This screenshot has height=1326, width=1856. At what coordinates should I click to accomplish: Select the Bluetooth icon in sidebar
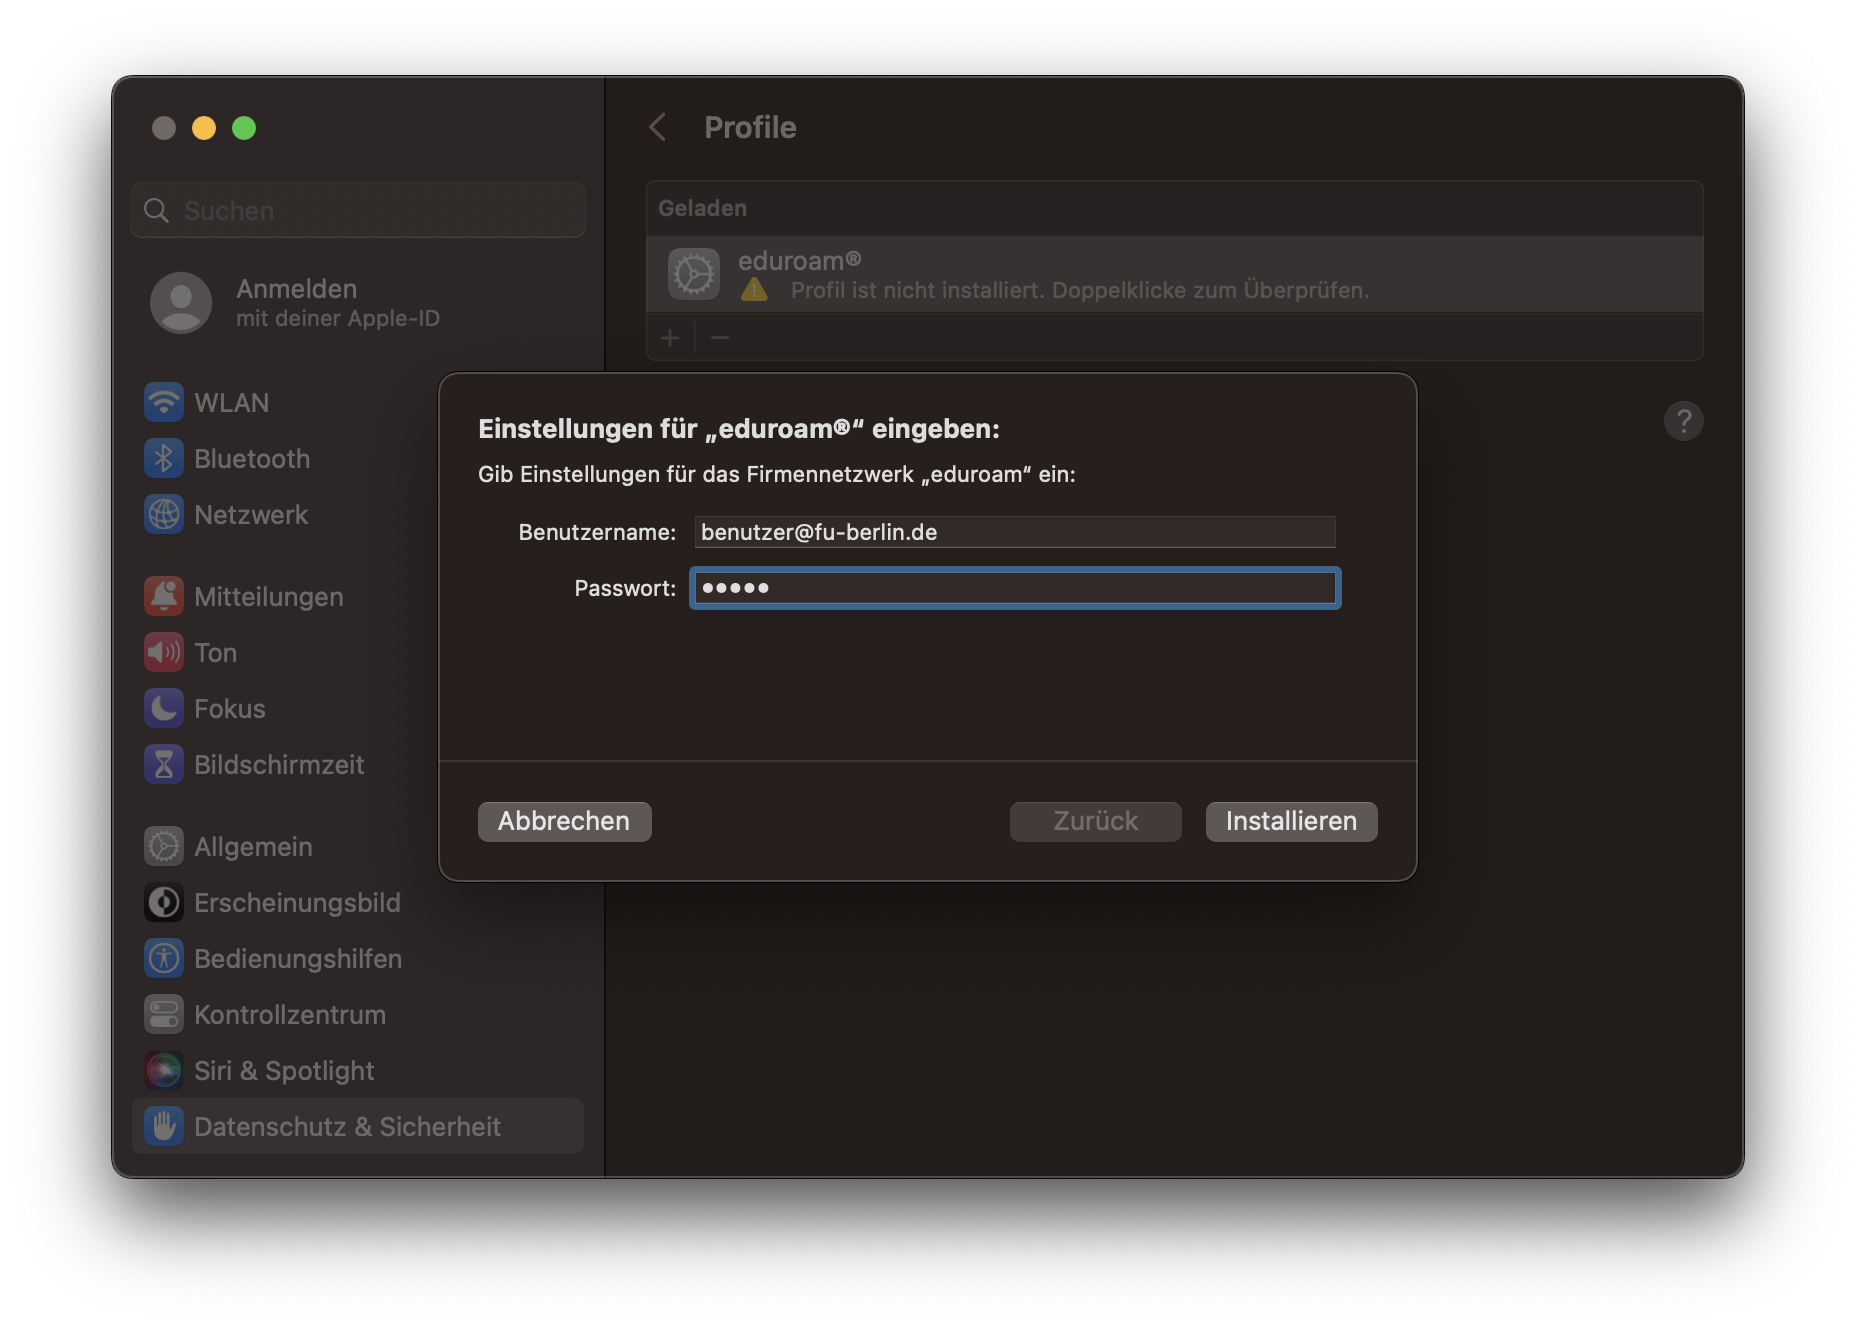click(x=164, y=459)
